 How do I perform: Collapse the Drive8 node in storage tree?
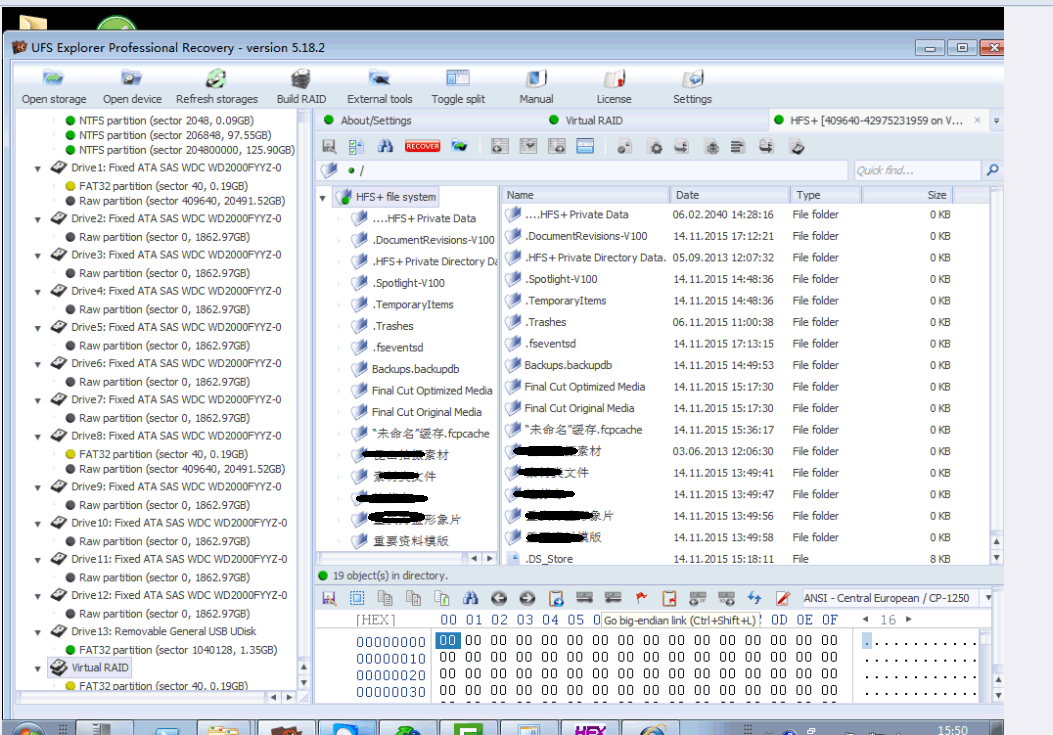pyautogui.click(x=38, y=437)
